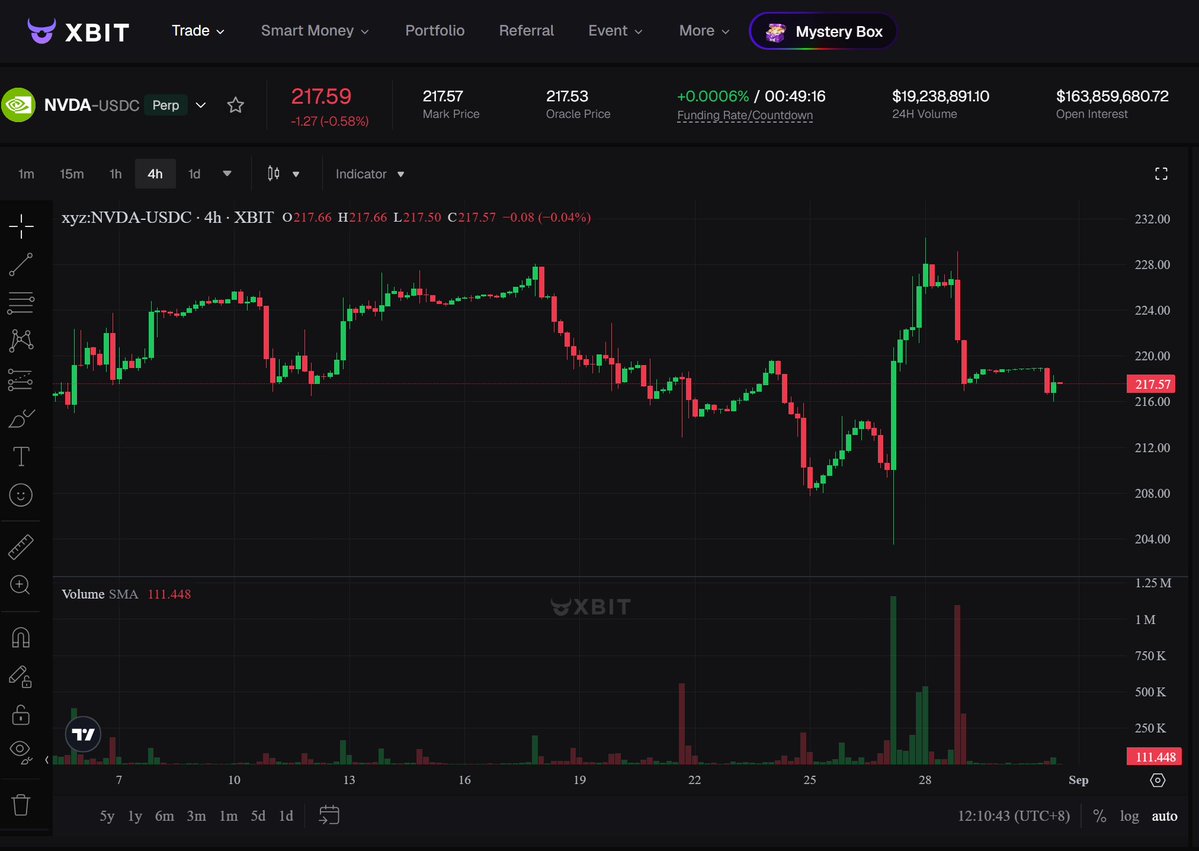
Task: Toggle stay in drawing mode pencil-lock
Action: [21, 677]
